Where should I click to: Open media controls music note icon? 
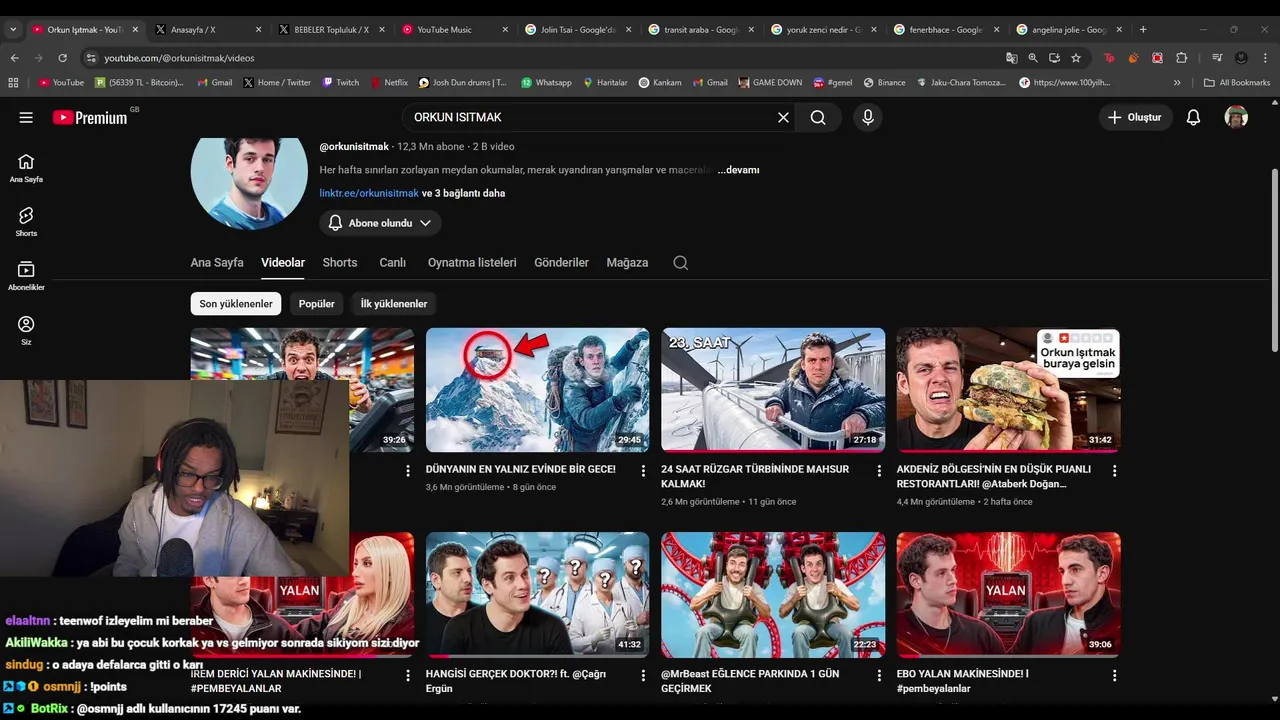point(1217,58)
